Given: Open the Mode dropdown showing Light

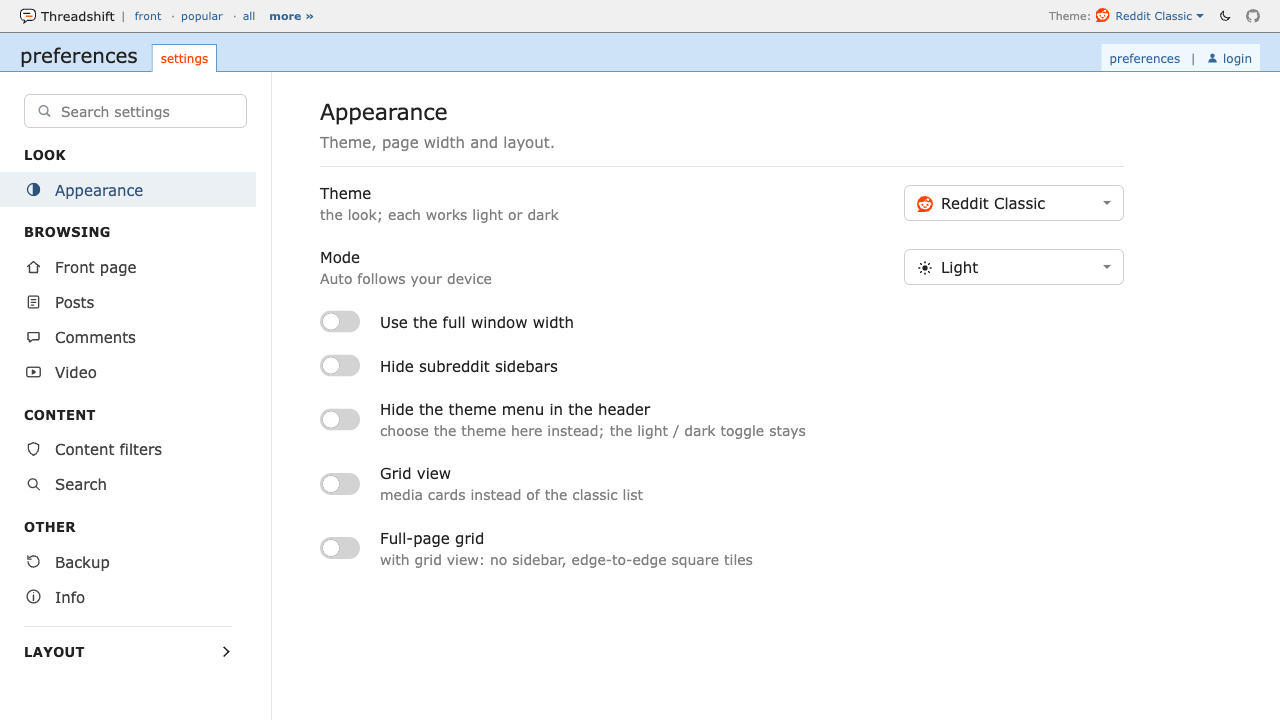Looking at the screenshot, I should 1014,267.
